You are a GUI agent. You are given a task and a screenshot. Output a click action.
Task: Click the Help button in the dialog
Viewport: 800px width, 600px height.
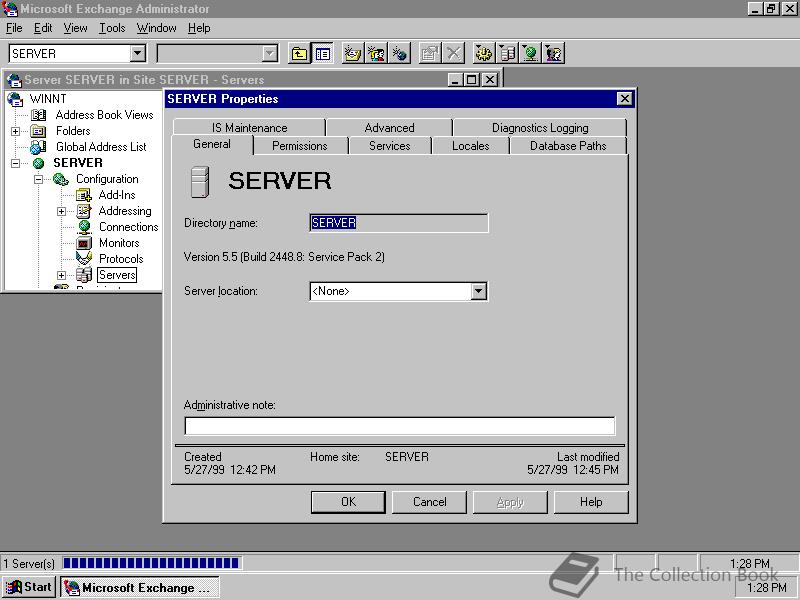pos(591,502)
